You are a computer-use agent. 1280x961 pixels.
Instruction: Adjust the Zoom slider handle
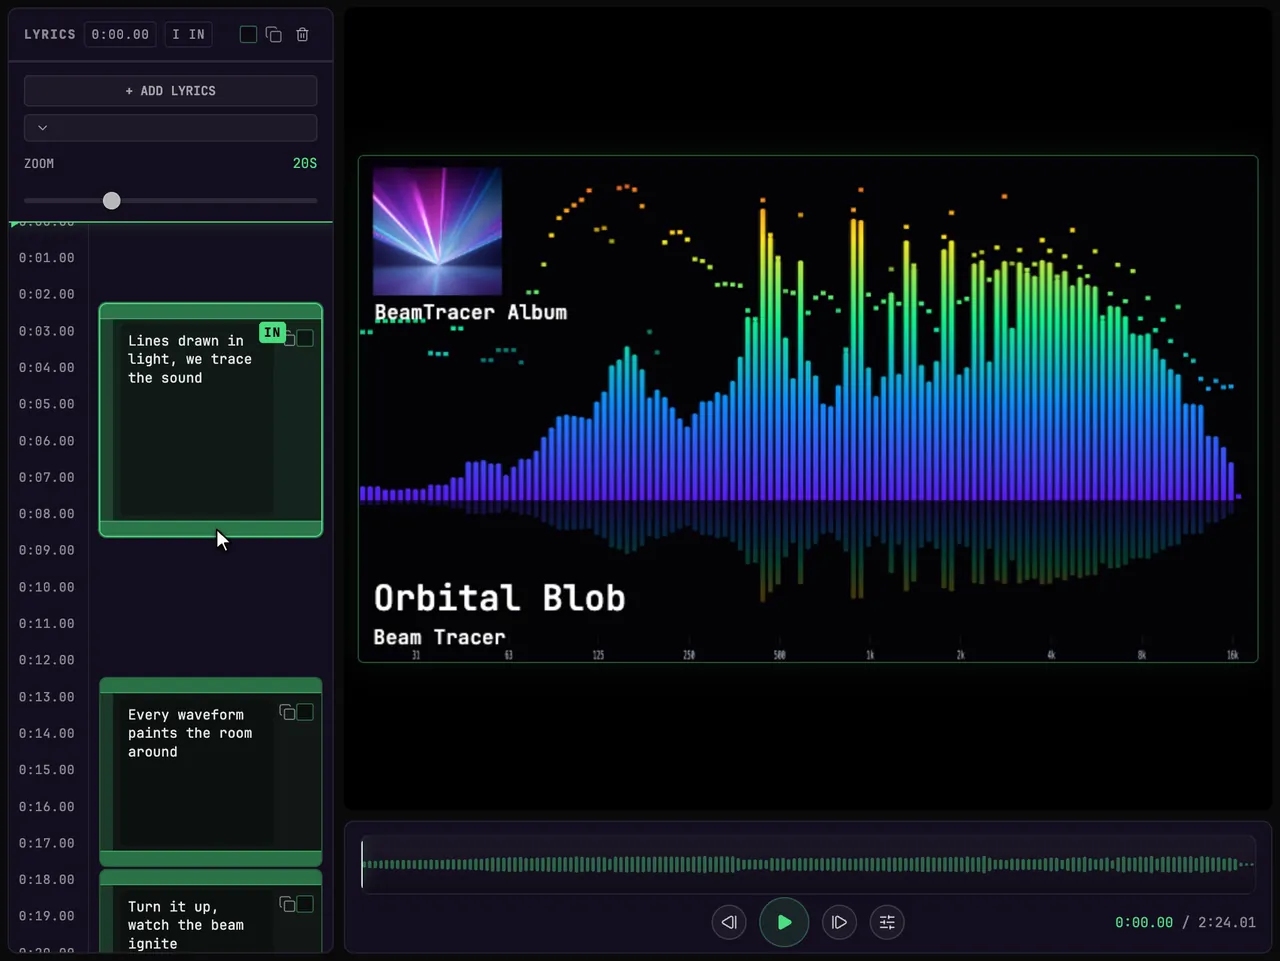pos(112,201)
